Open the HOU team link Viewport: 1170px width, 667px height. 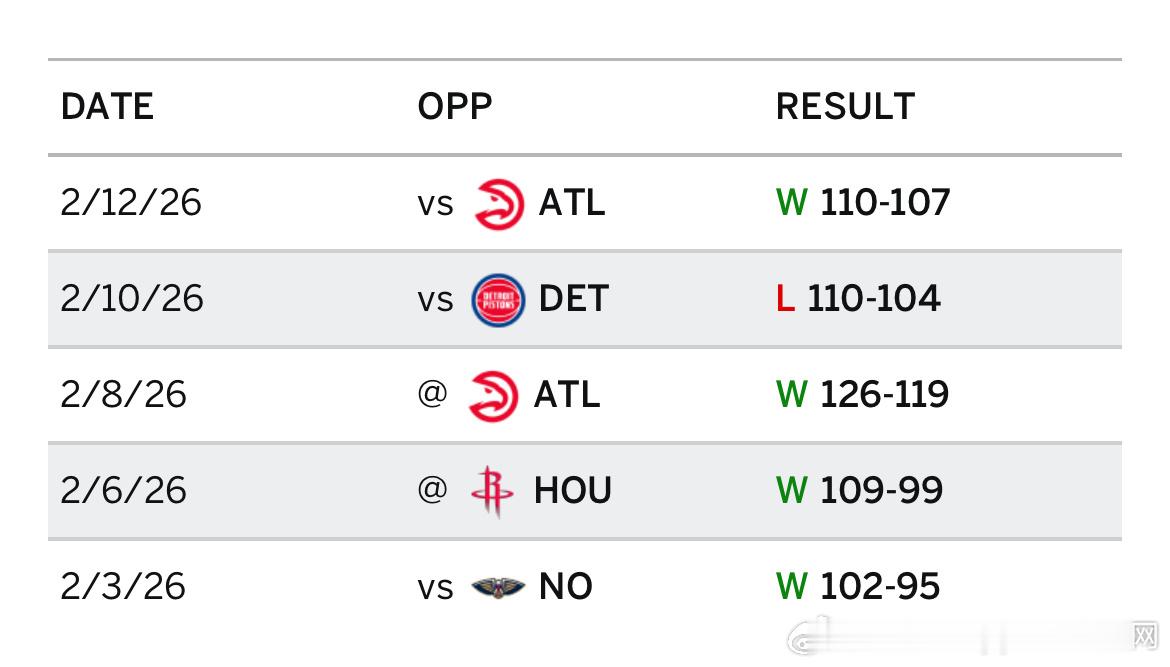coord(572,491)
